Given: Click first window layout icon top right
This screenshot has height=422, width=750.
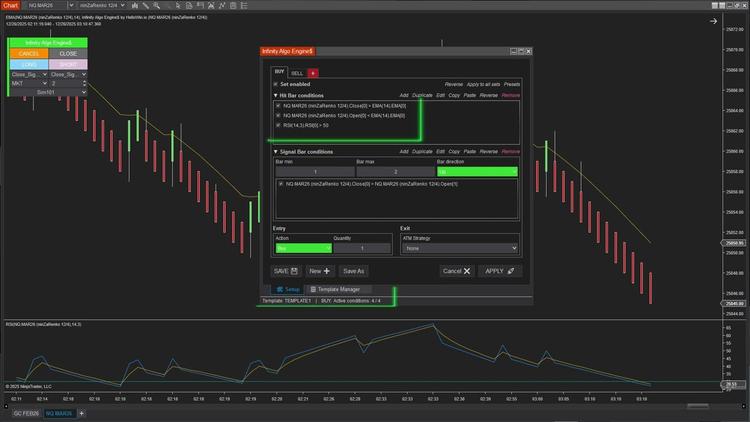Looking at the screenshot, I should [715, 5].
